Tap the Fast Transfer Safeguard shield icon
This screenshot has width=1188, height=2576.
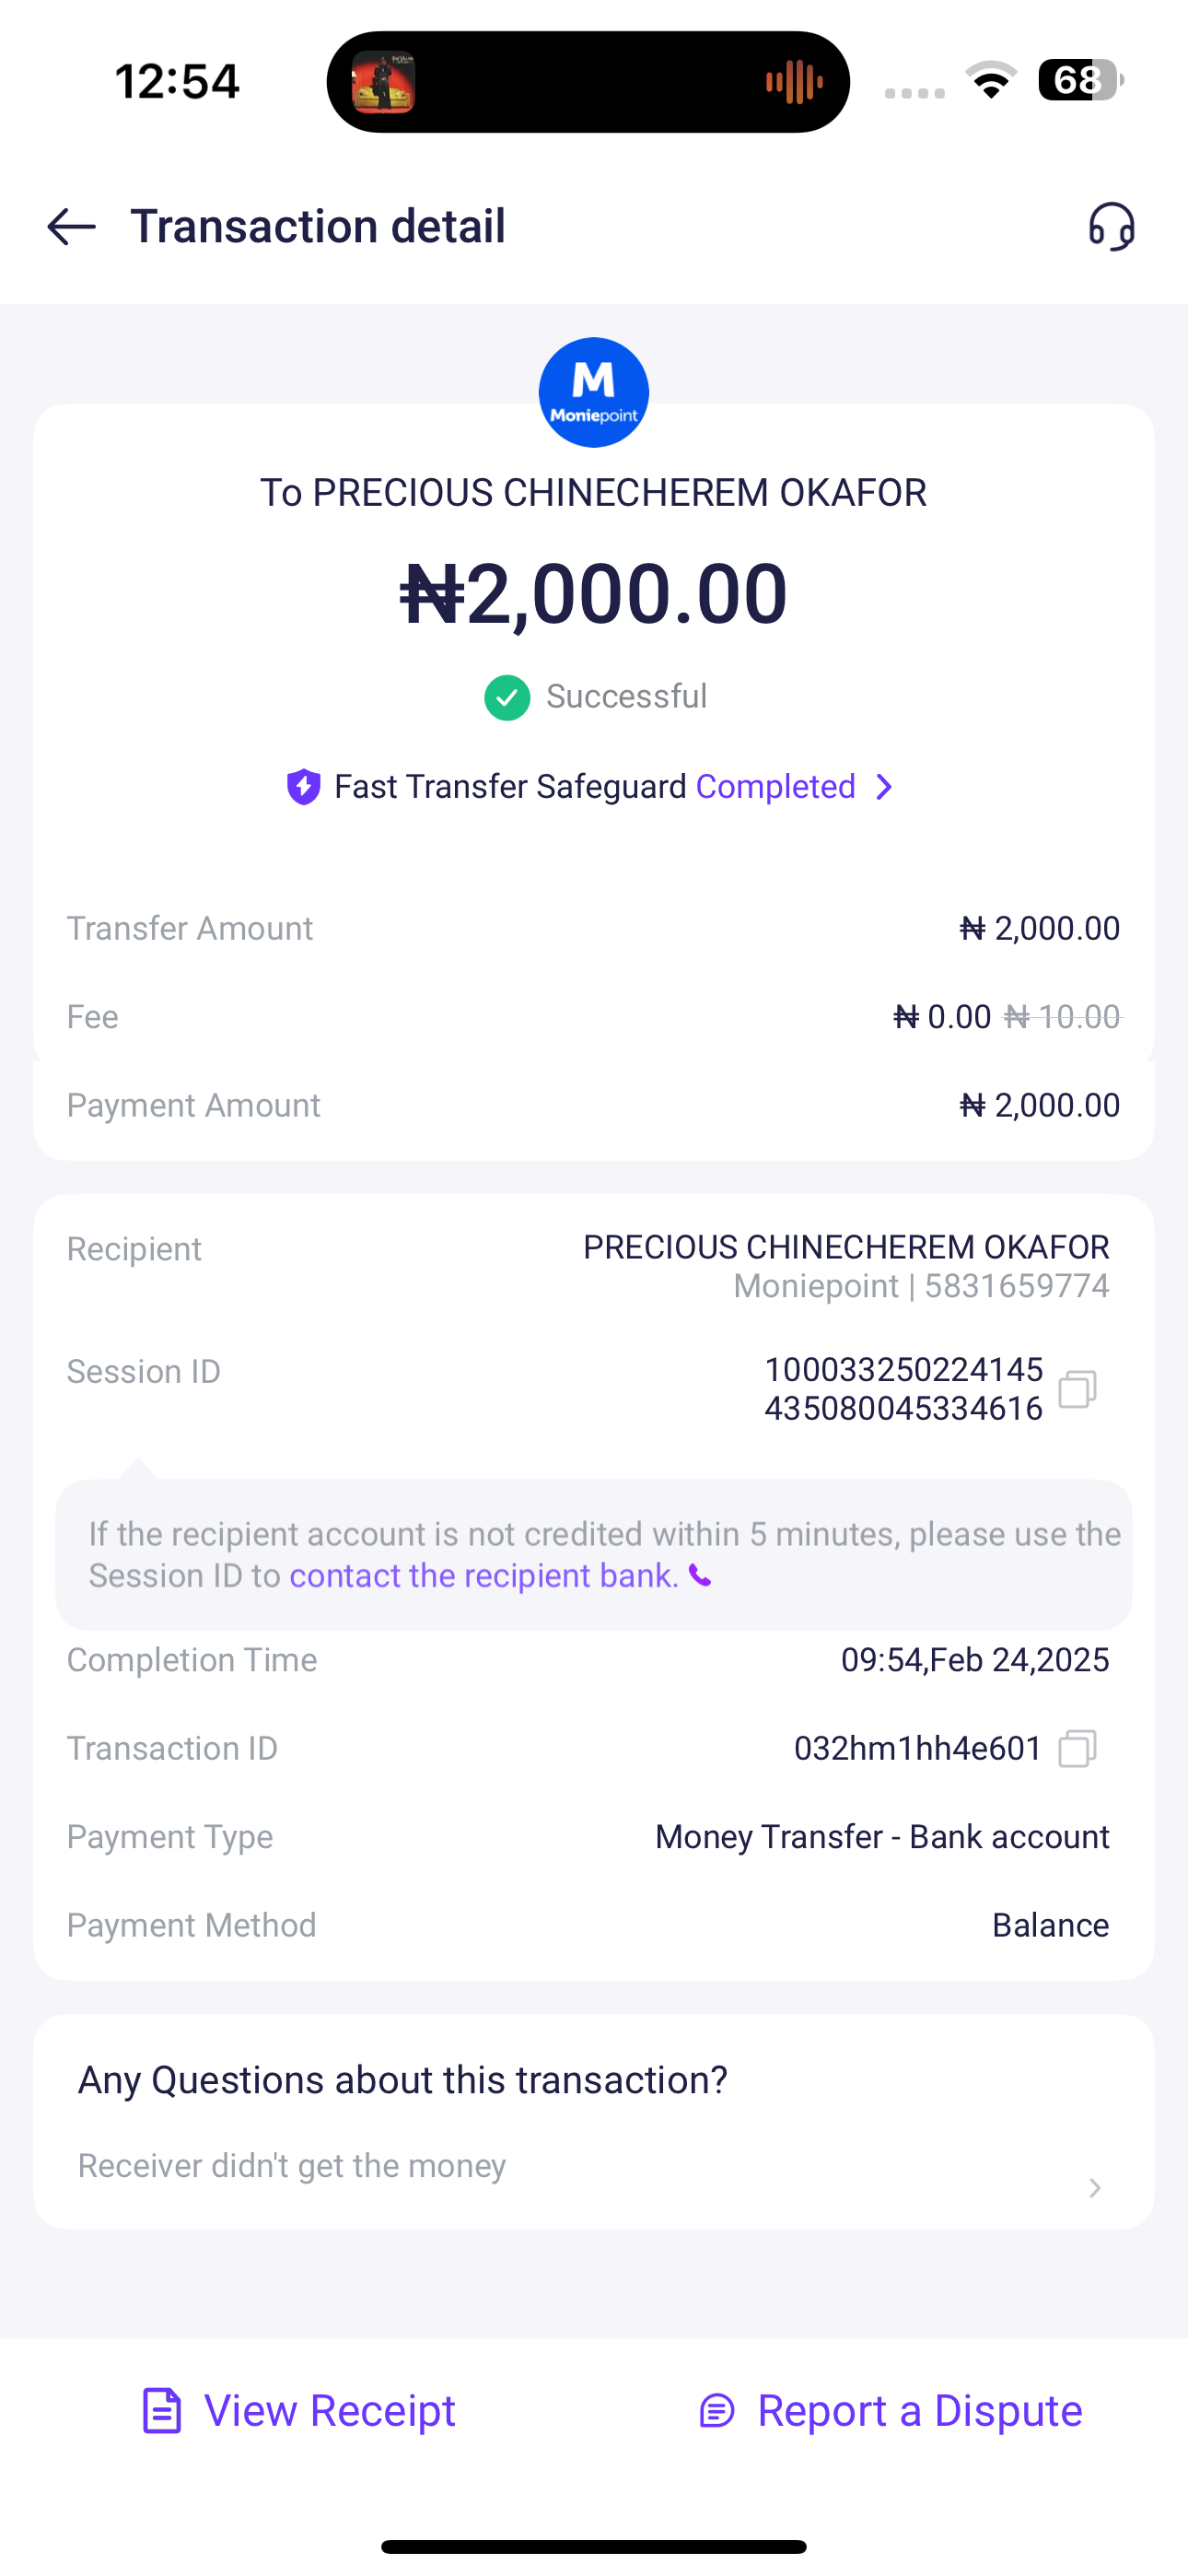click(303, 787)
